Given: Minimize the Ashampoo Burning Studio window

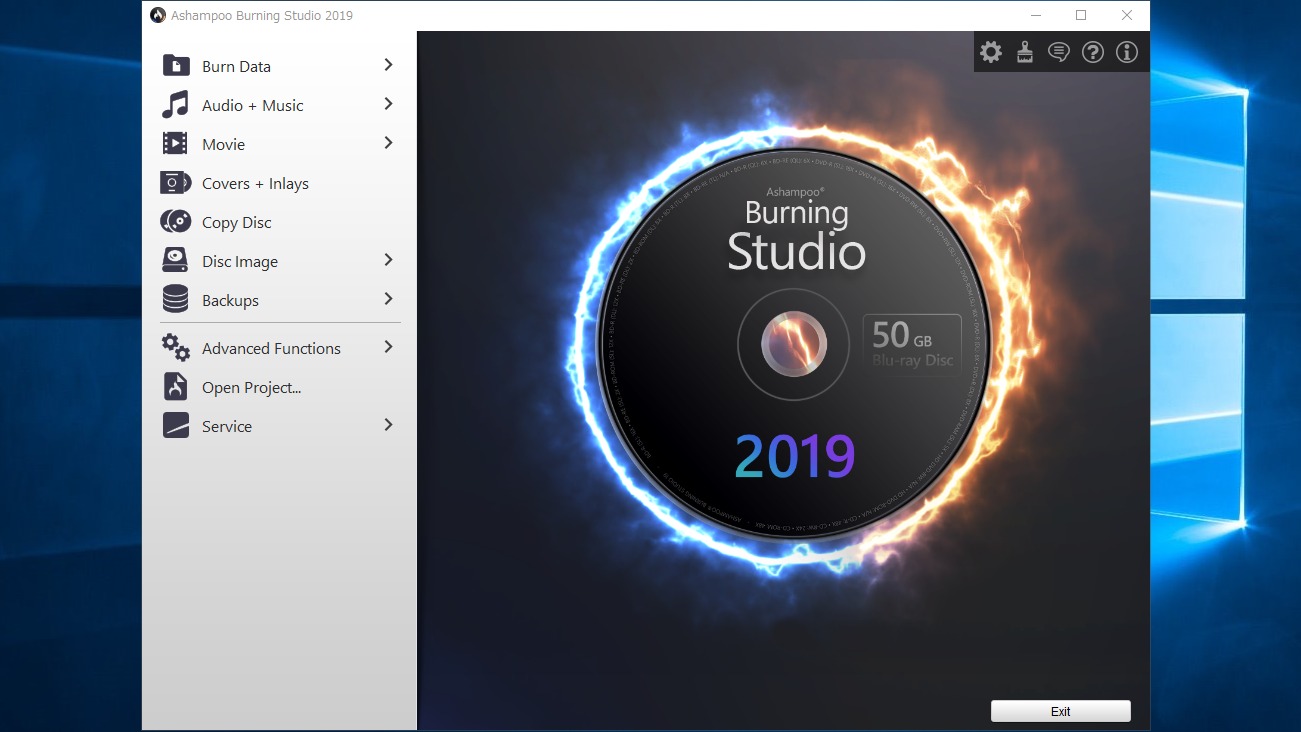Looking at the screenshot, I should pyautogui.click(x=1035, y=15).
